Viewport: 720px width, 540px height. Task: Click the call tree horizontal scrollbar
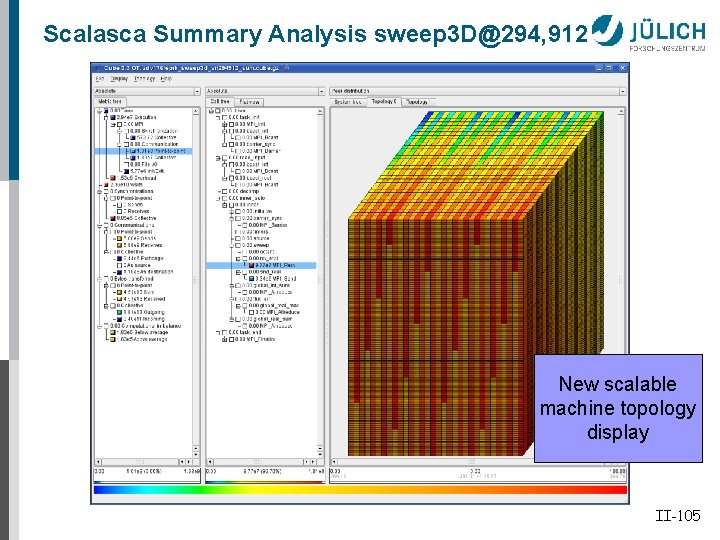pyautogui.click(x=261, y=461)
